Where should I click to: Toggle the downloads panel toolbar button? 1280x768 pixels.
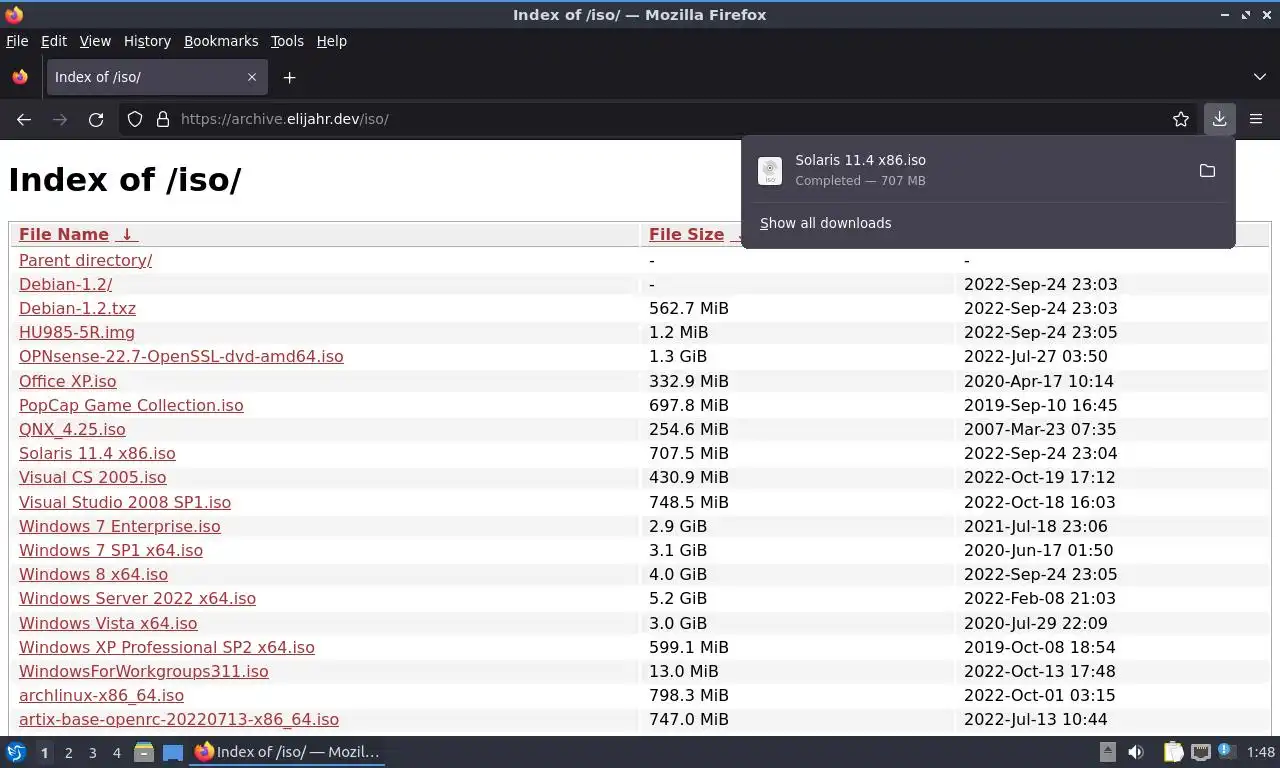click(x=1219, y=119)
